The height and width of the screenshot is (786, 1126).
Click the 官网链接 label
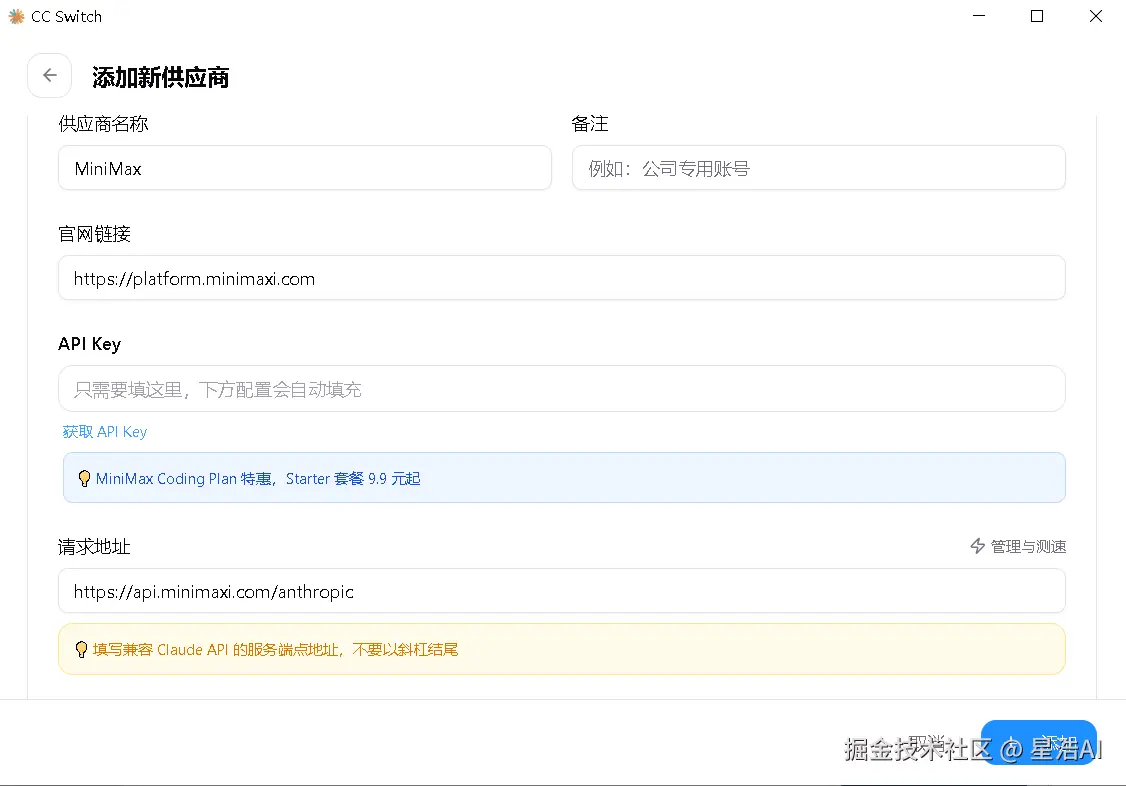[94, 234]
